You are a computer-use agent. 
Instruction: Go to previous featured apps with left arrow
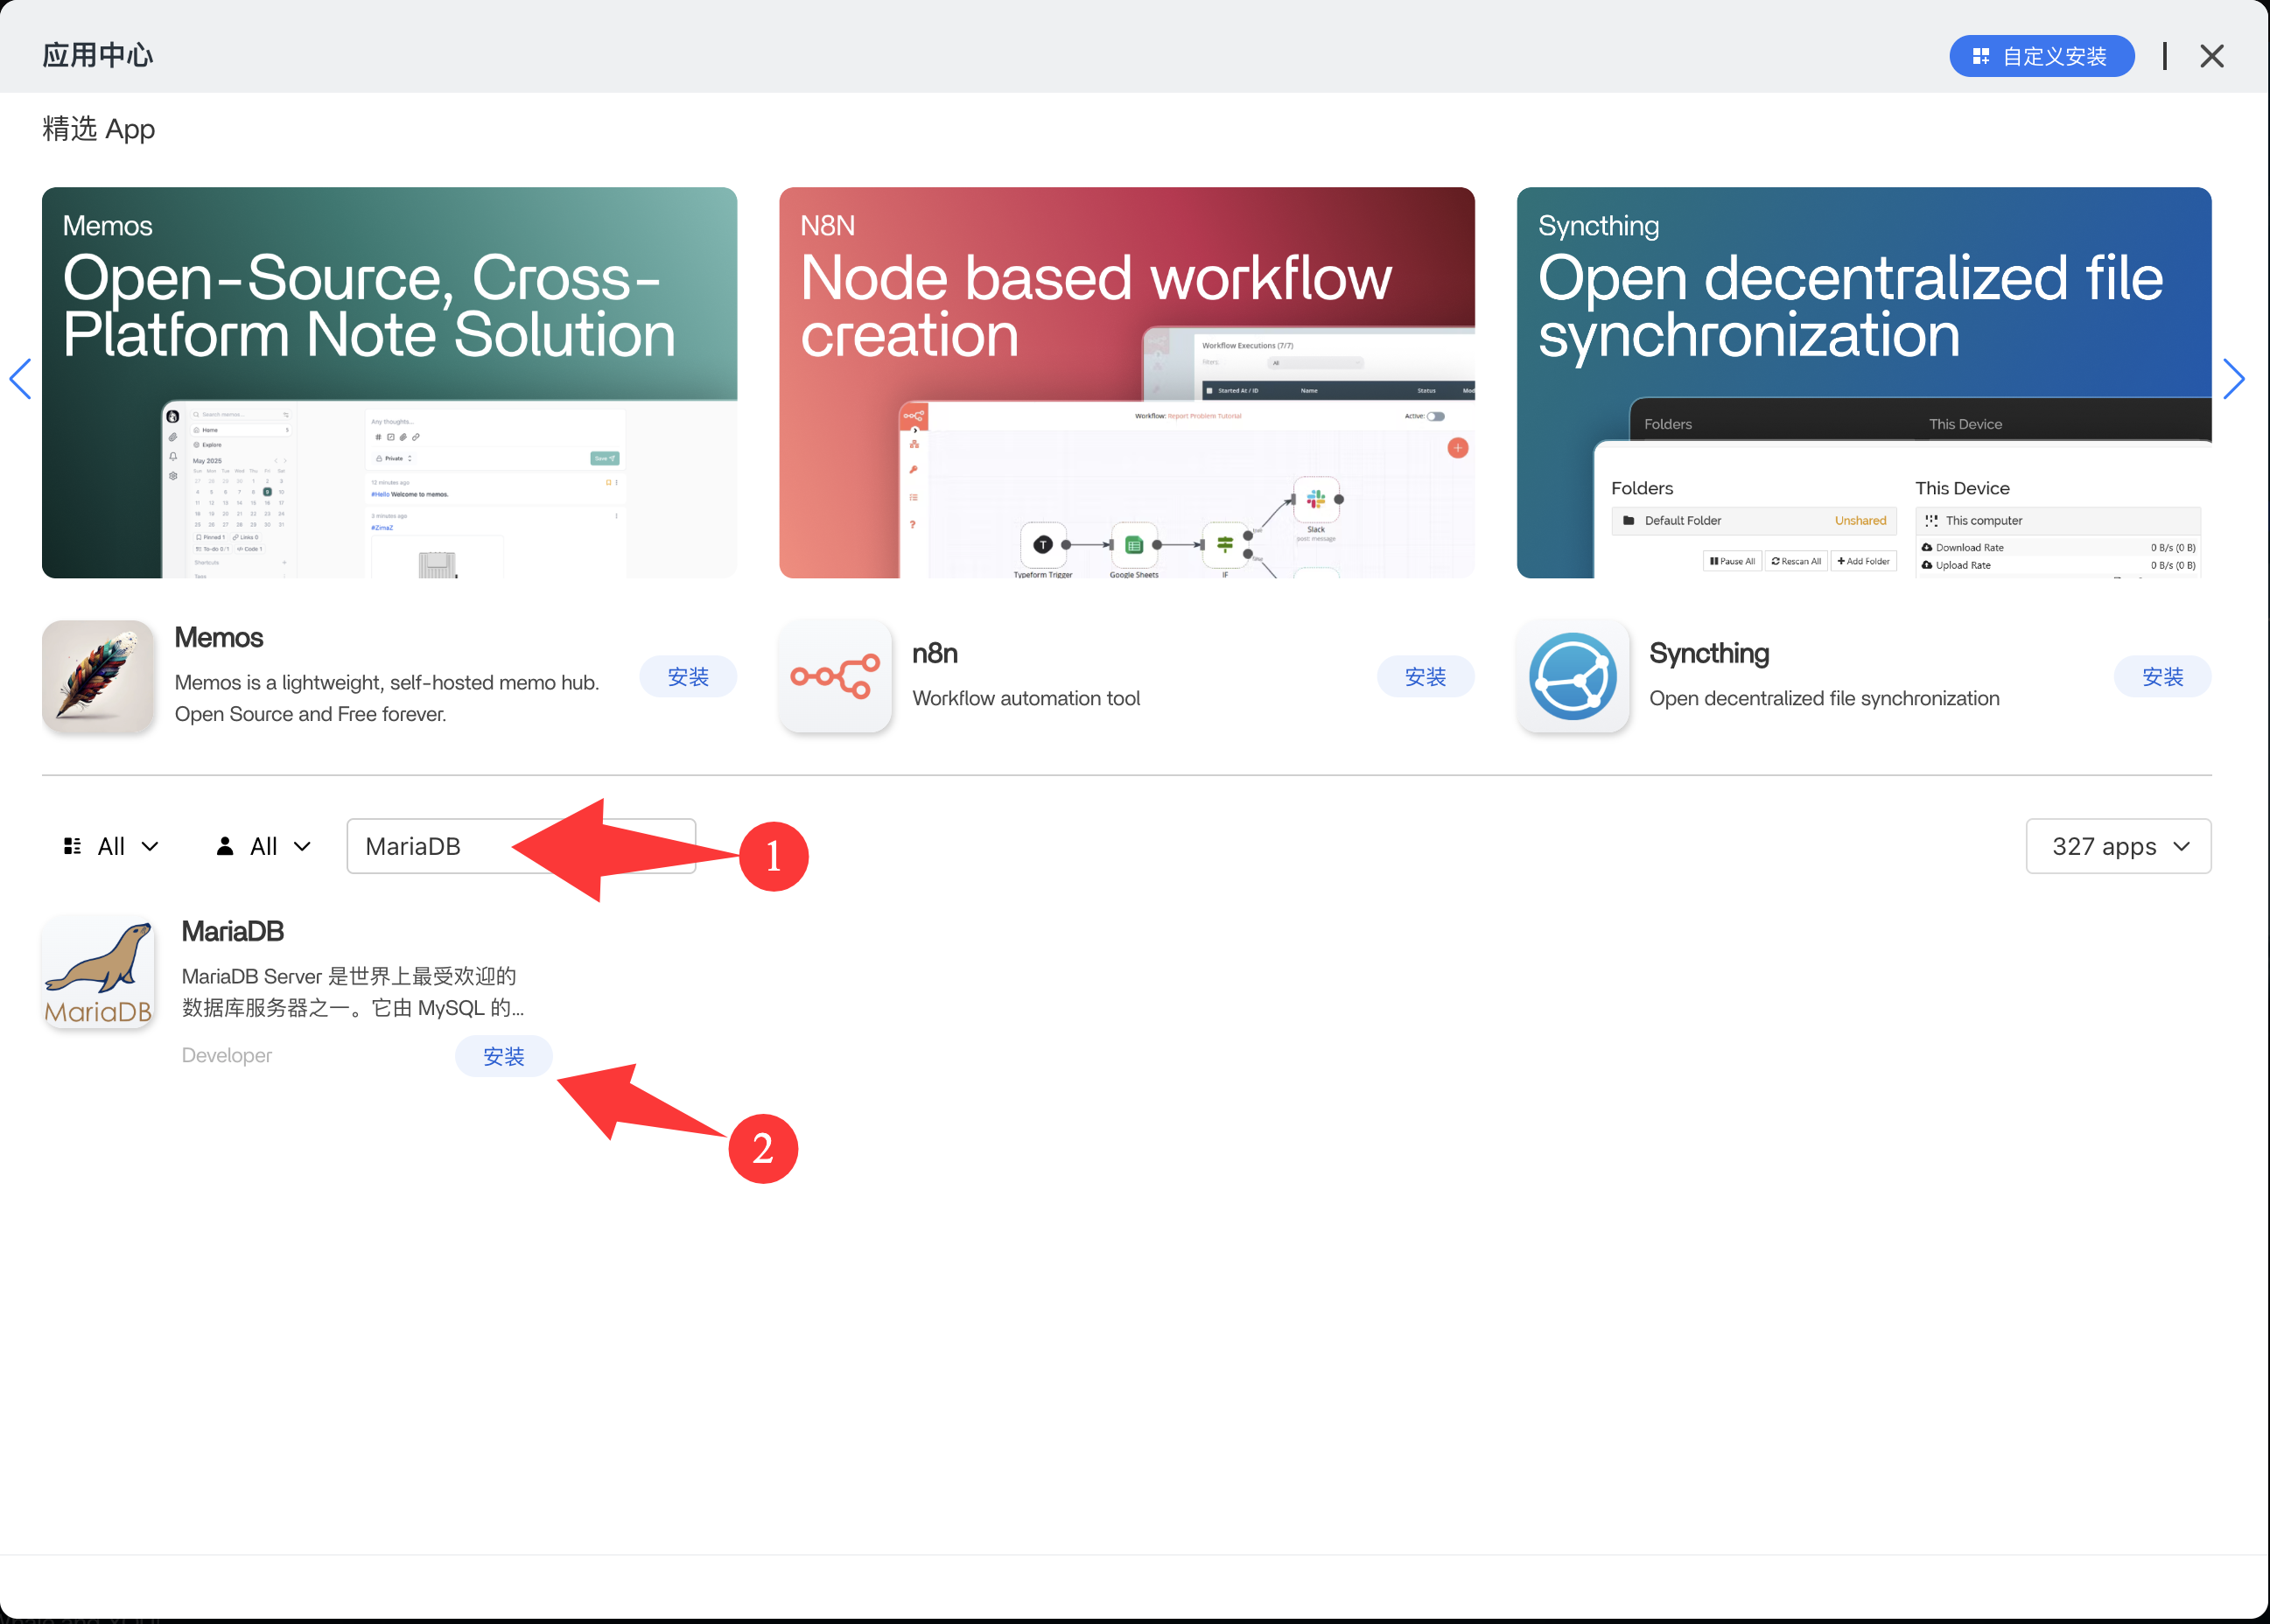[x=20, y=379]
